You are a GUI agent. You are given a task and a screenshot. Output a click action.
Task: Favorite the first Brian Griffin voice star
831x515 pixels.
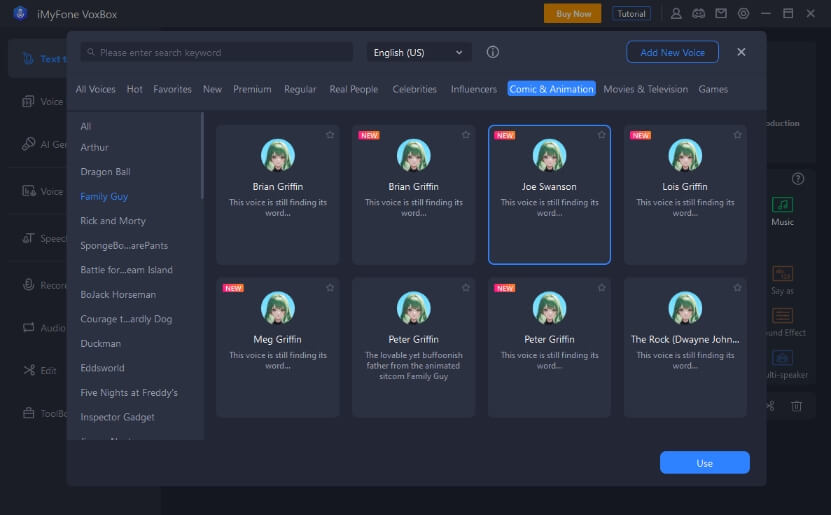pos(330,135)
